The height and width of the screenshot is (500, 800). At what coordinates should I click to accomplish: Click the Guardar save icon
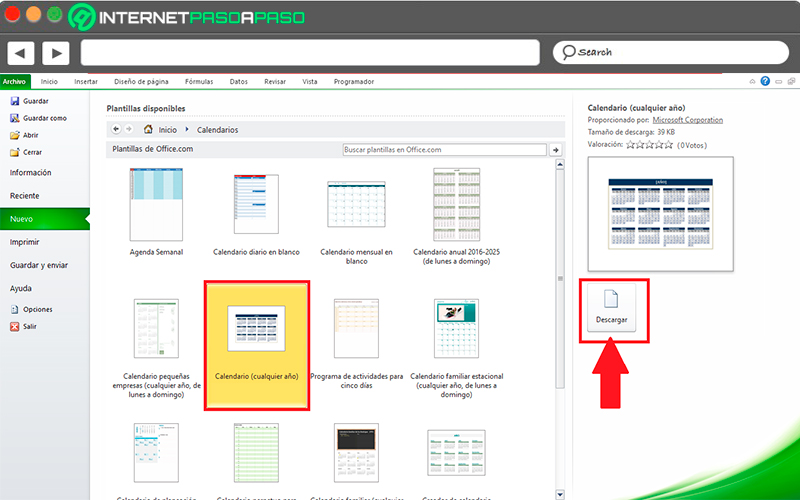(x=15, y=101)
